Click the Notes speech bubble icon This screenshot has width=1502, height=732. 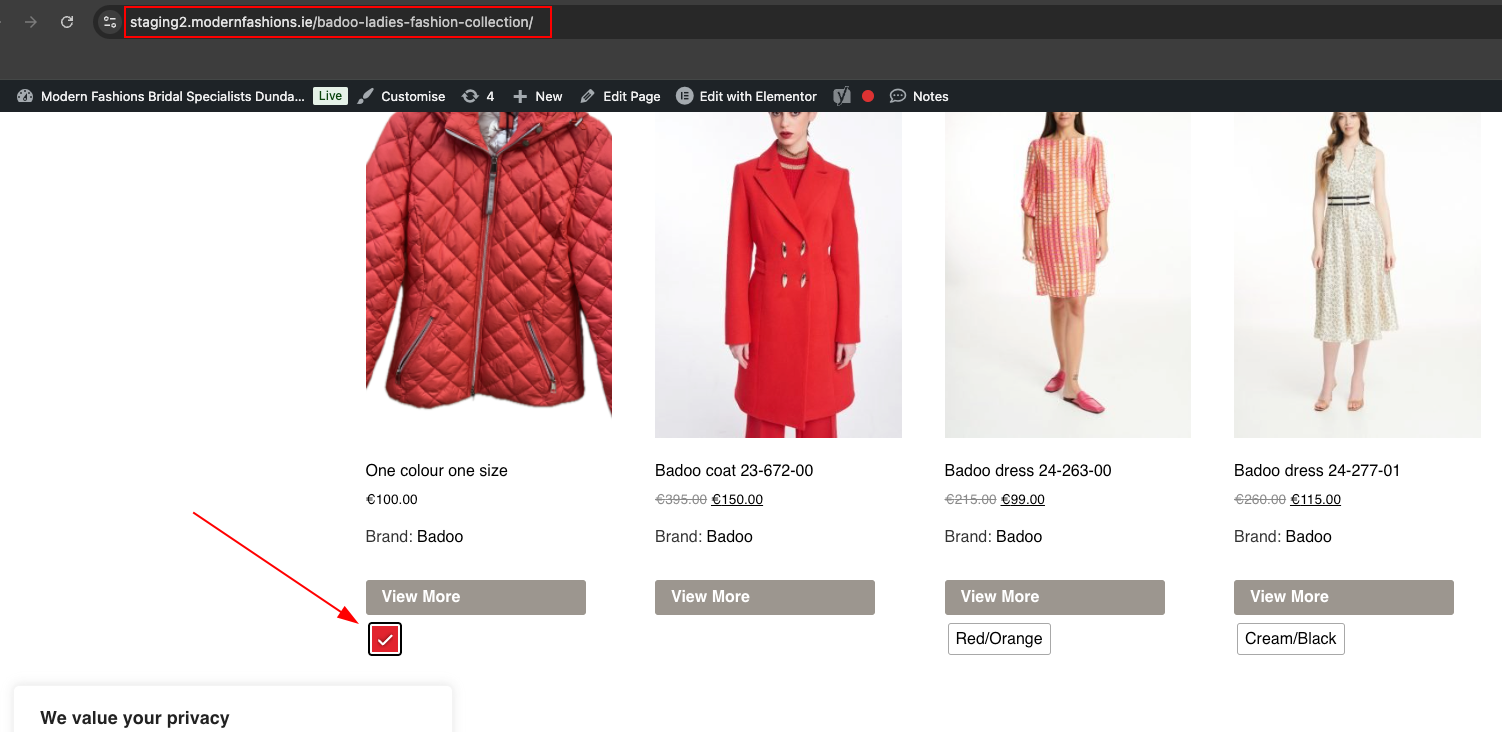click(898, 96)
